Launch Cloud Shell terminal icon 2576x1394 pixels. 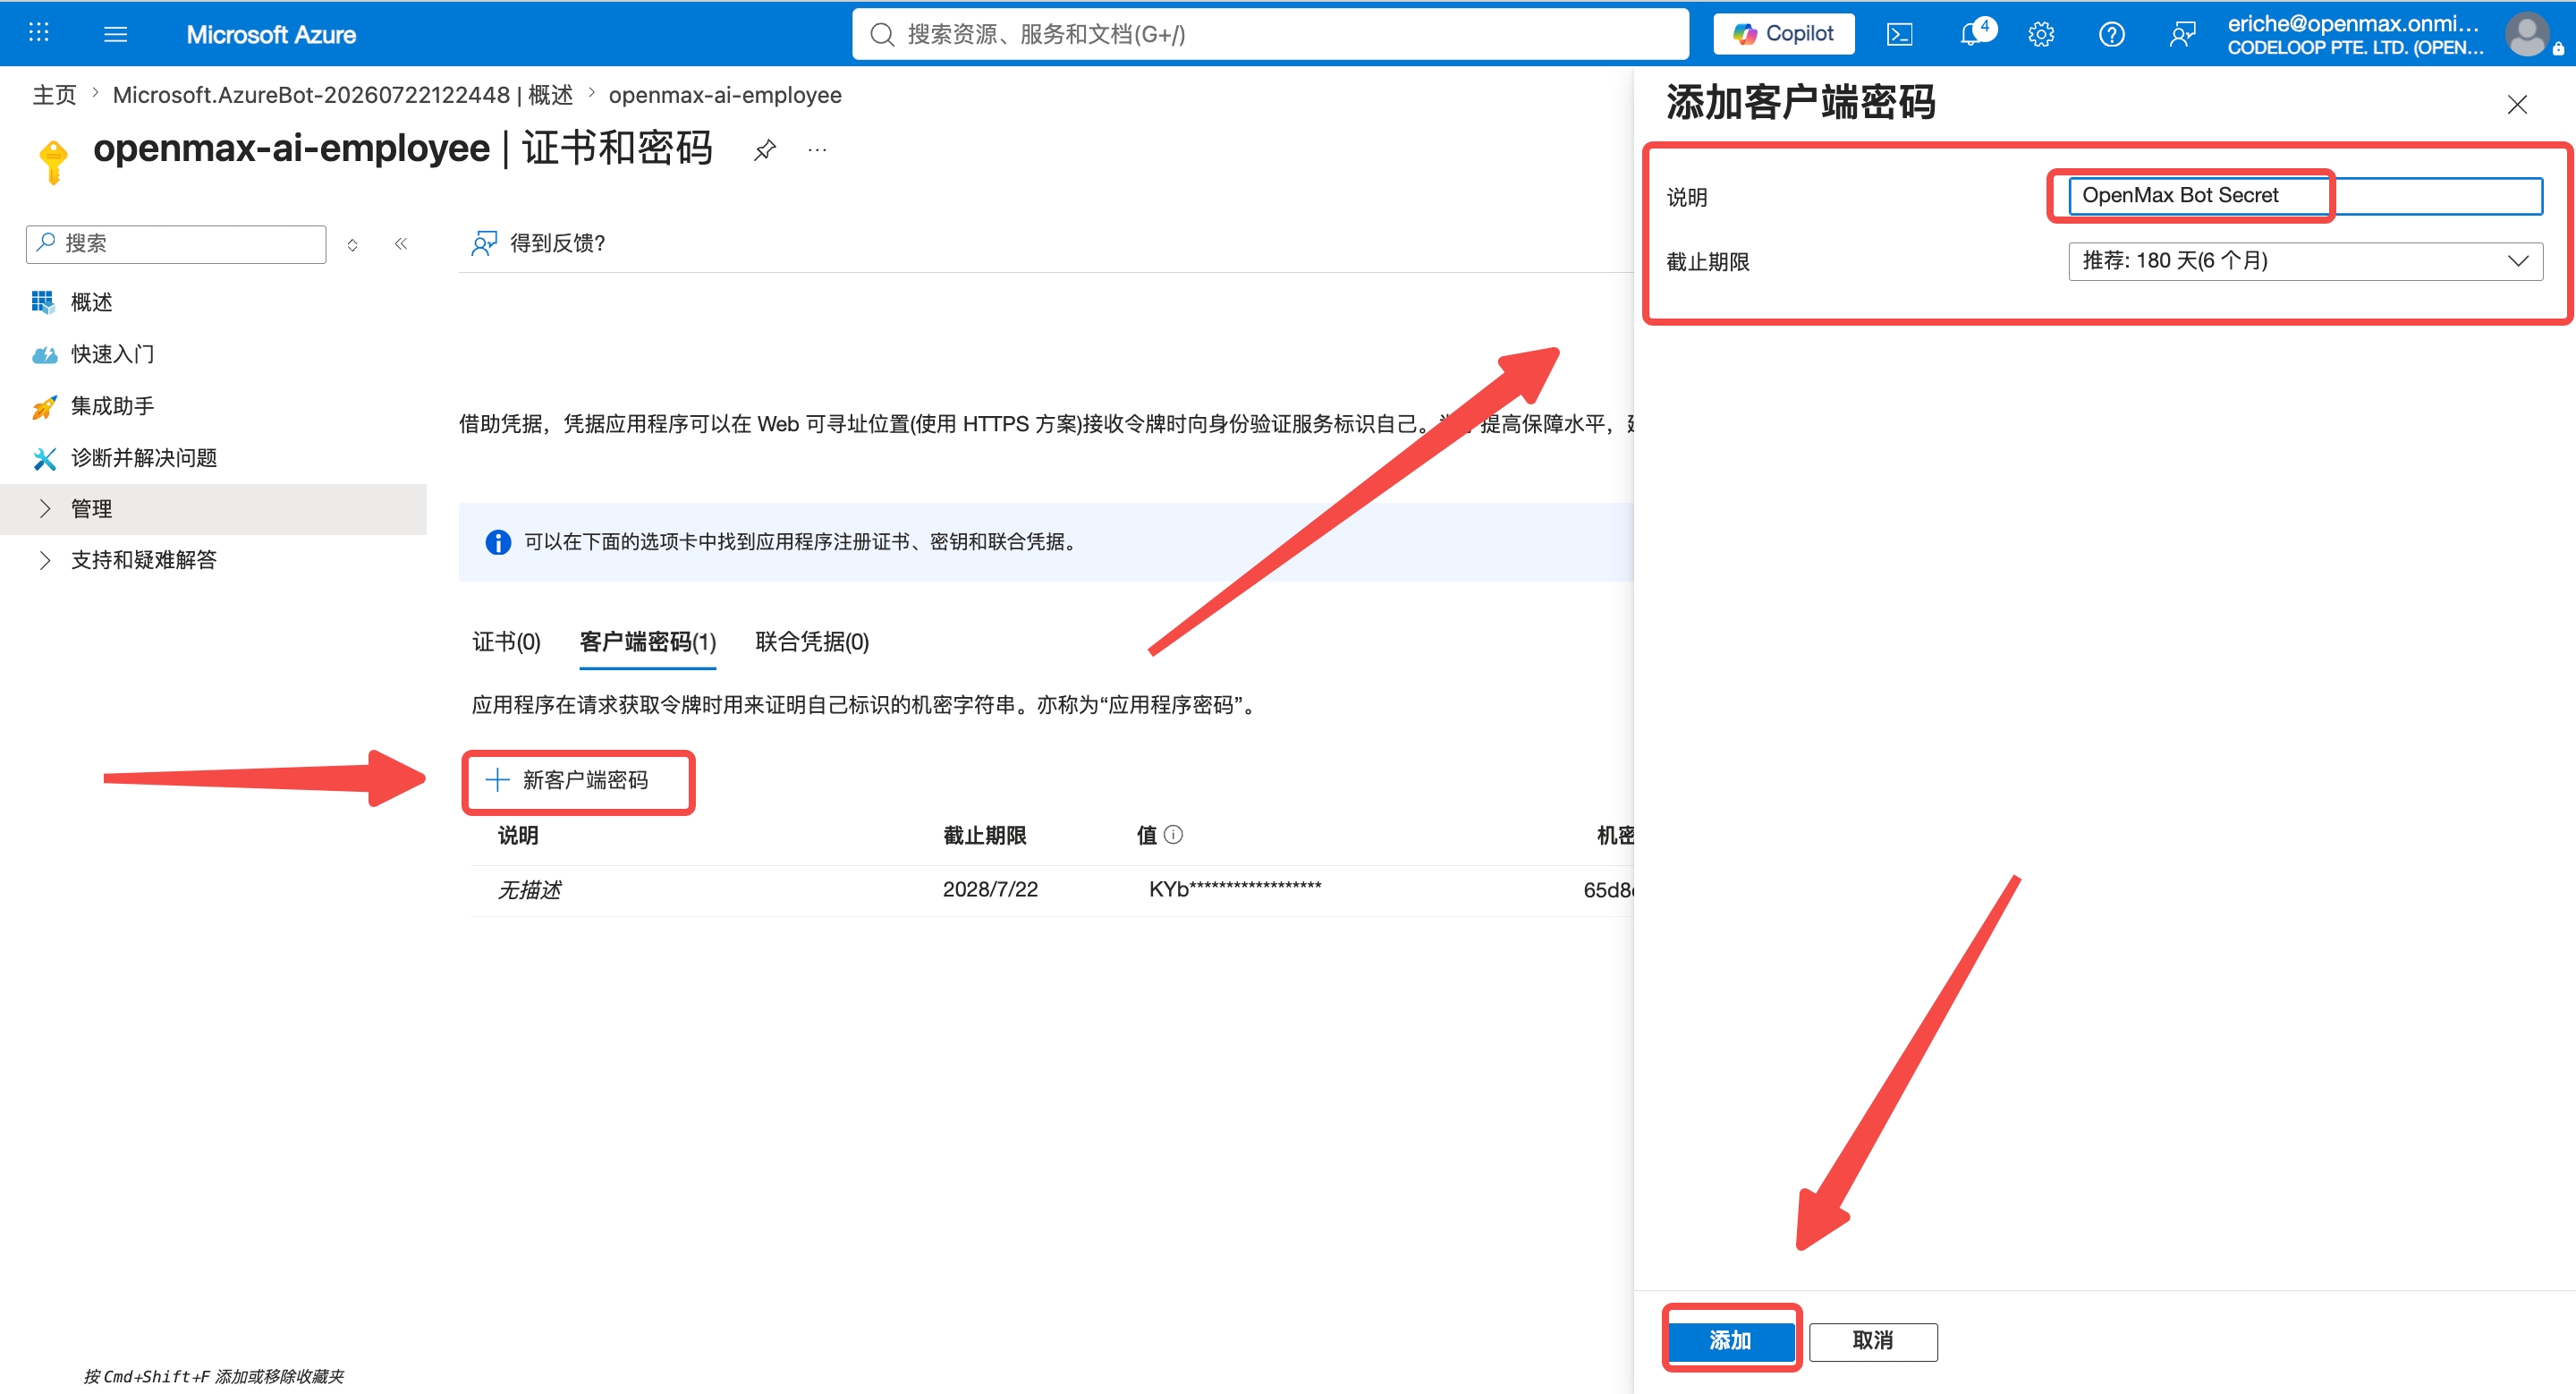point(1899,34)
